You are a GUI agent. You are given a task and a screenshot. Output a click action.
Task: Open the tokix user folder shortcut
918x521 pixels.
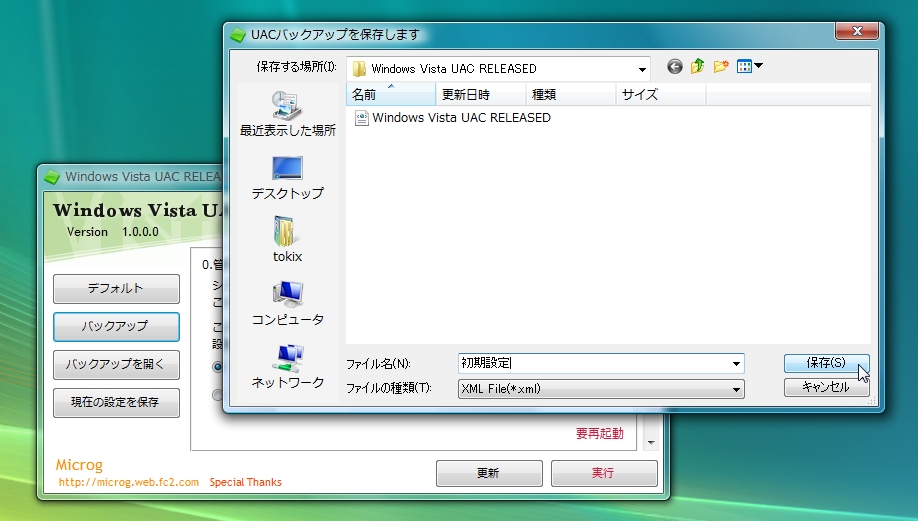point(287,240)
